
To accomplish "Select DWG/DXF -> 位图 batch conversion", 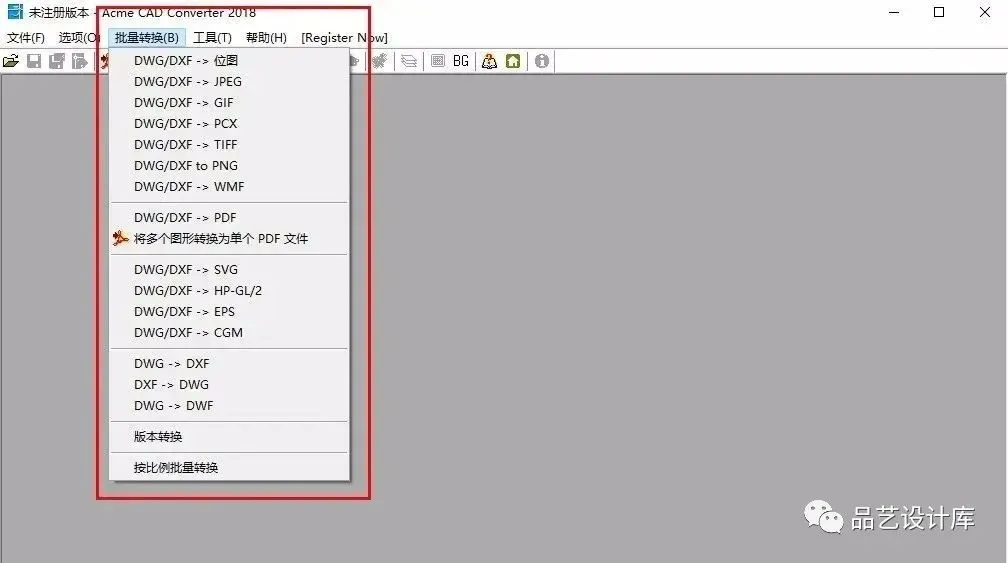I will [x=229, y=60].
